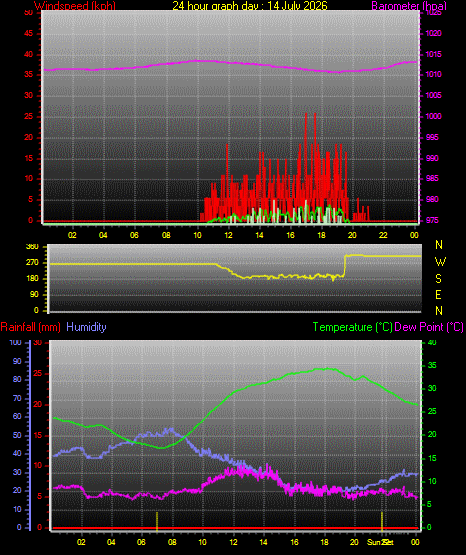The height and width of the screenshot is (555, 466).
Task: Click the 45 value on windspeed axis
Action: (29, 34)
